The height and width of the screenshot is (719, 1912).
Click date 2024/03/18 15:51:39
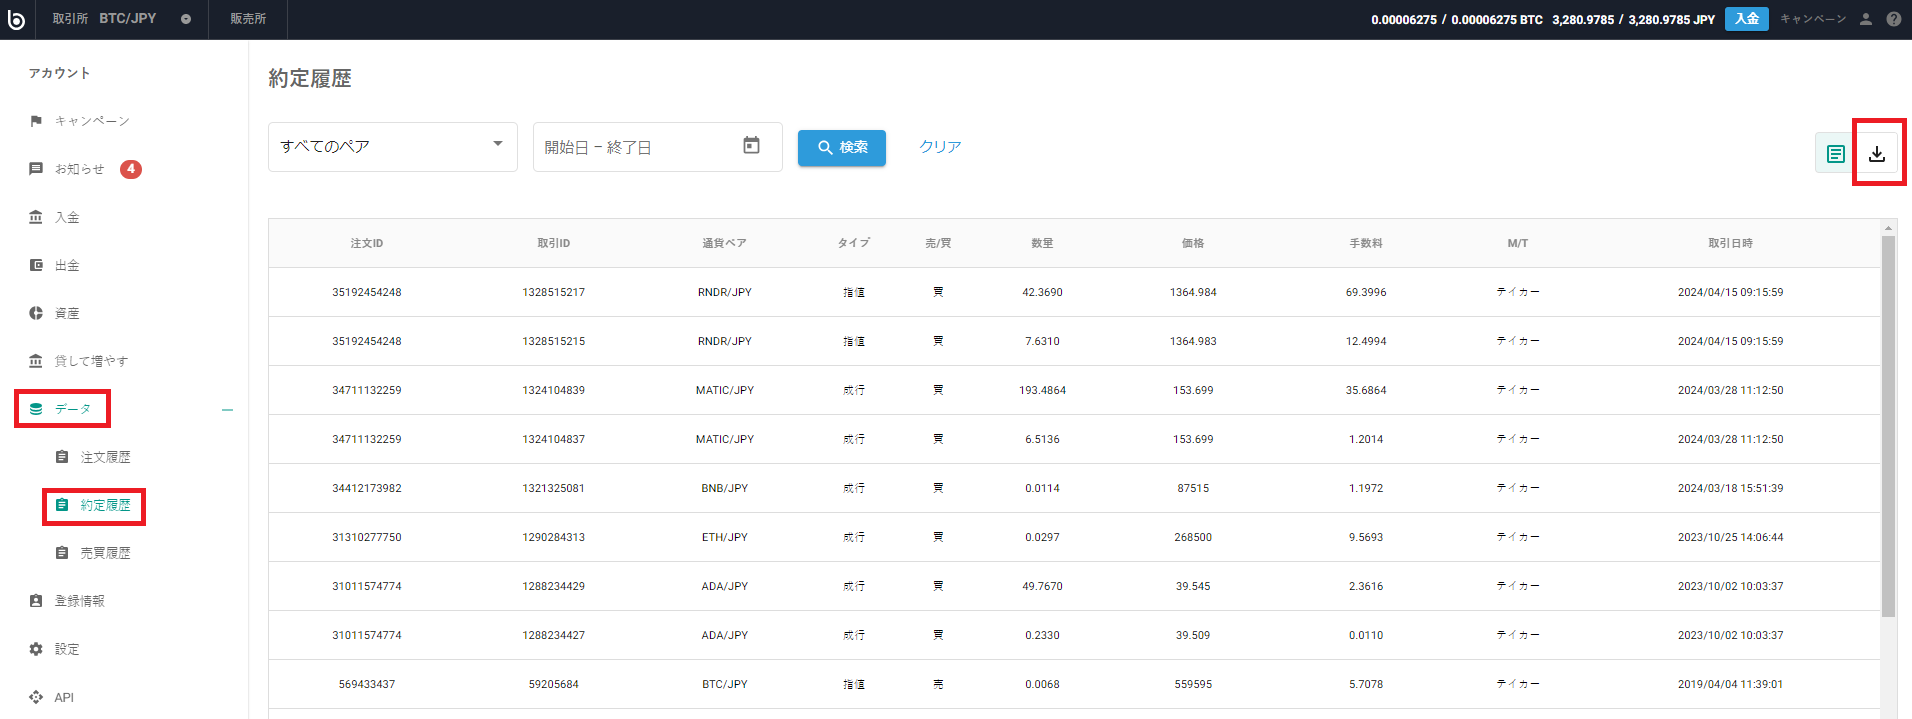pyautogui.click(x=1730, y=488)
